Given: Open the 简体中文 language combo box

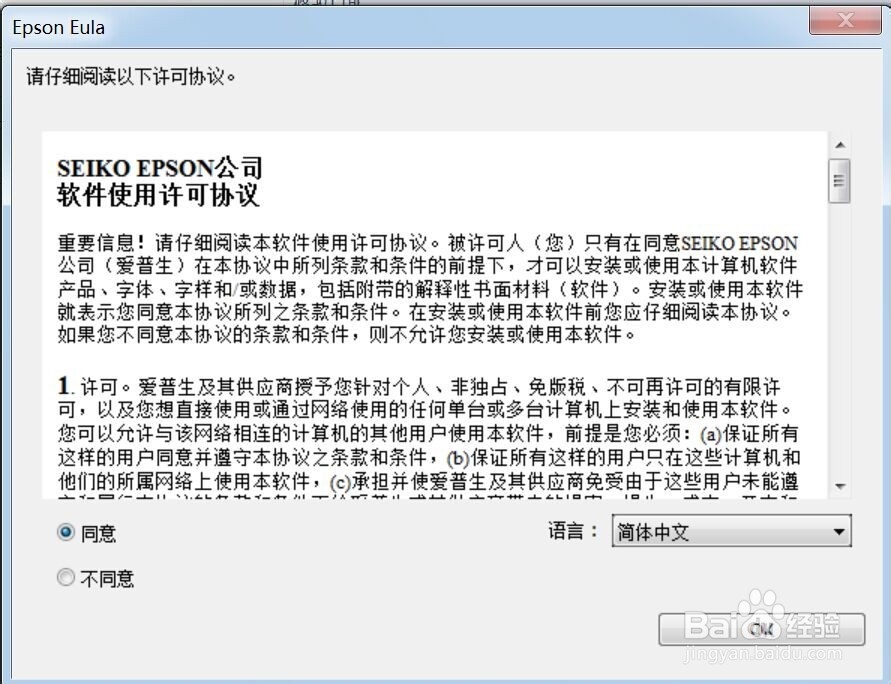Looking at the screenshot, I should point(731,531).
